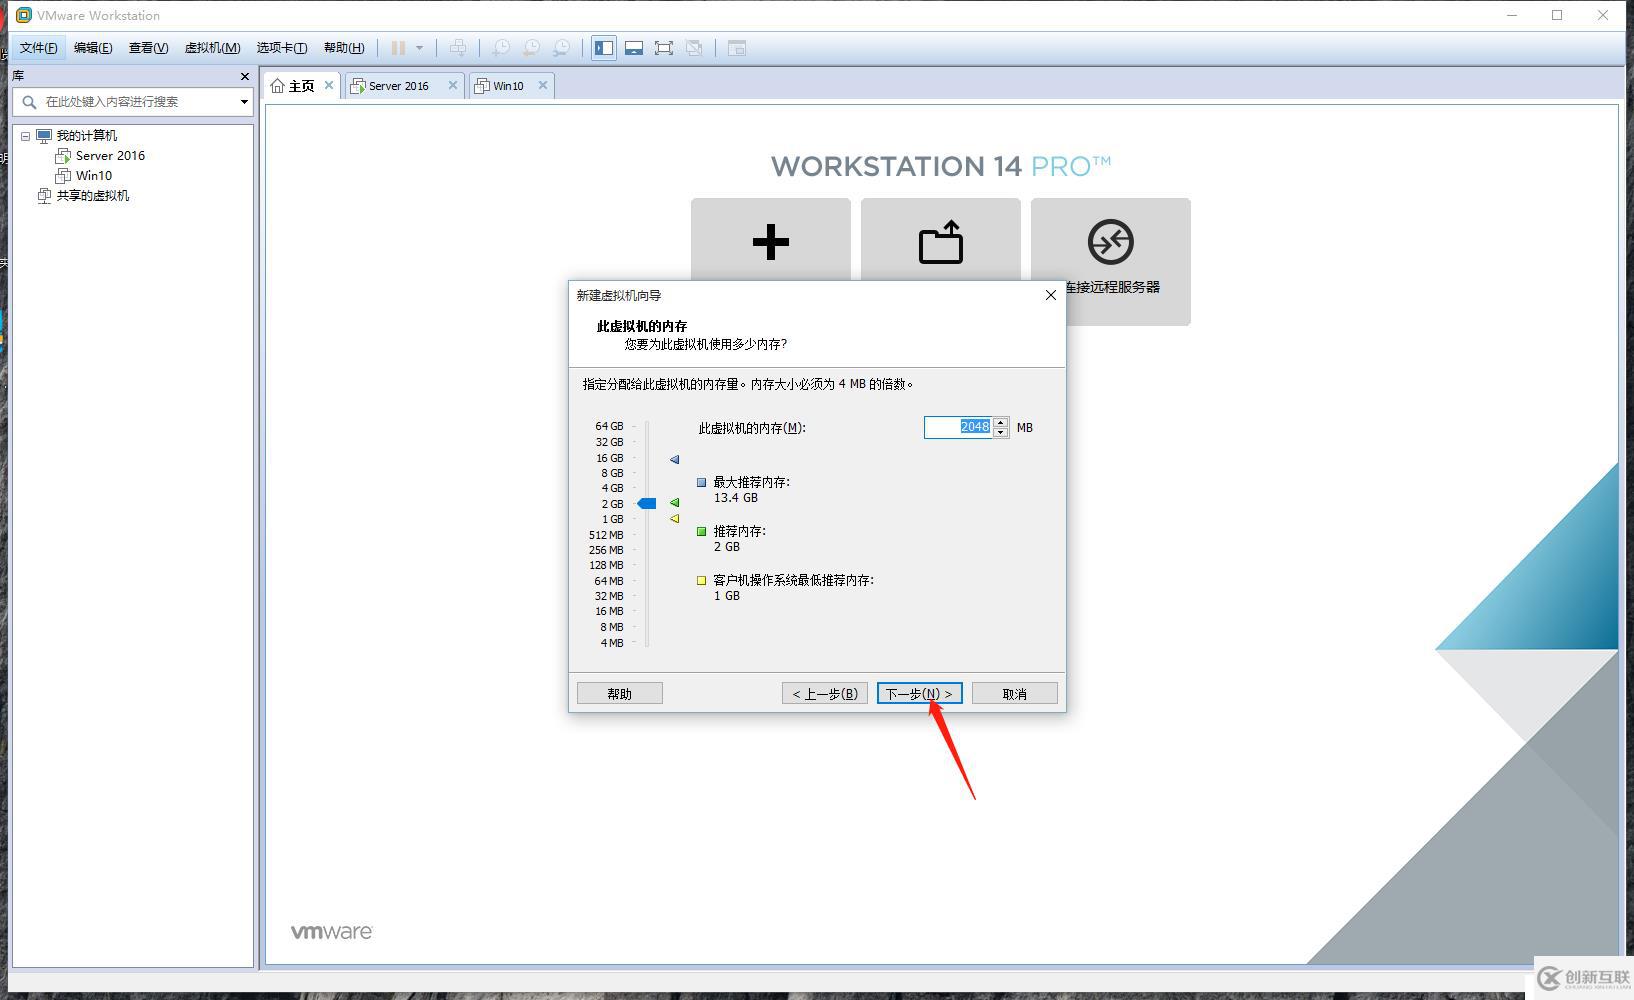Click the create new virtual machine plus tile
The image size is (1634, 1000).
[771, 242]
